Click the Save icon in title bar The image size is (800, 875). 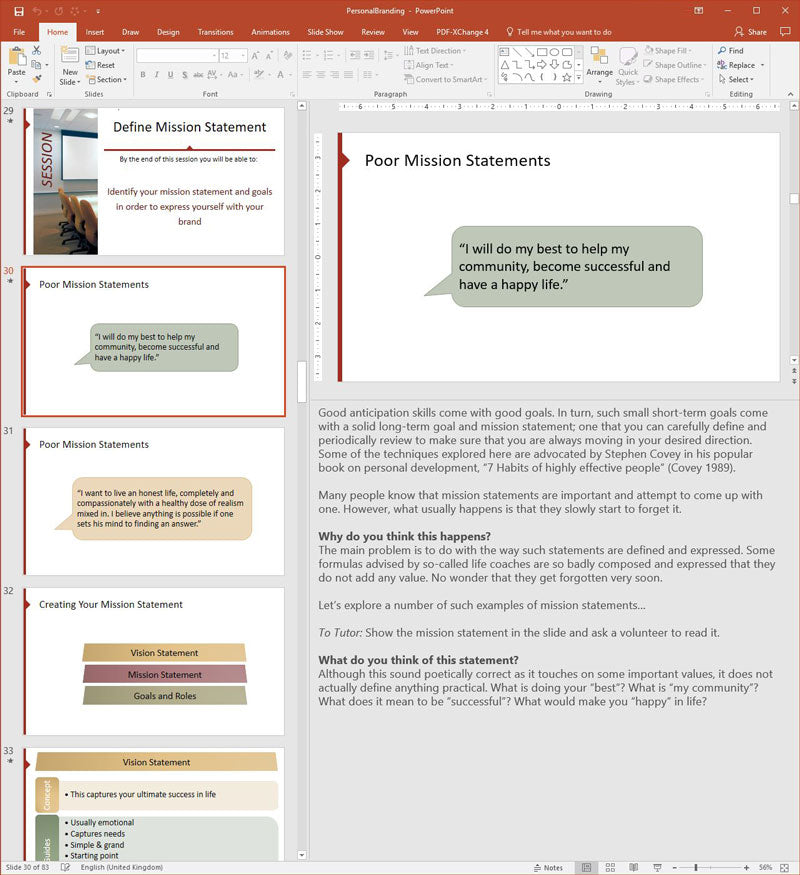pyautogui.click(x=19, y=11)
